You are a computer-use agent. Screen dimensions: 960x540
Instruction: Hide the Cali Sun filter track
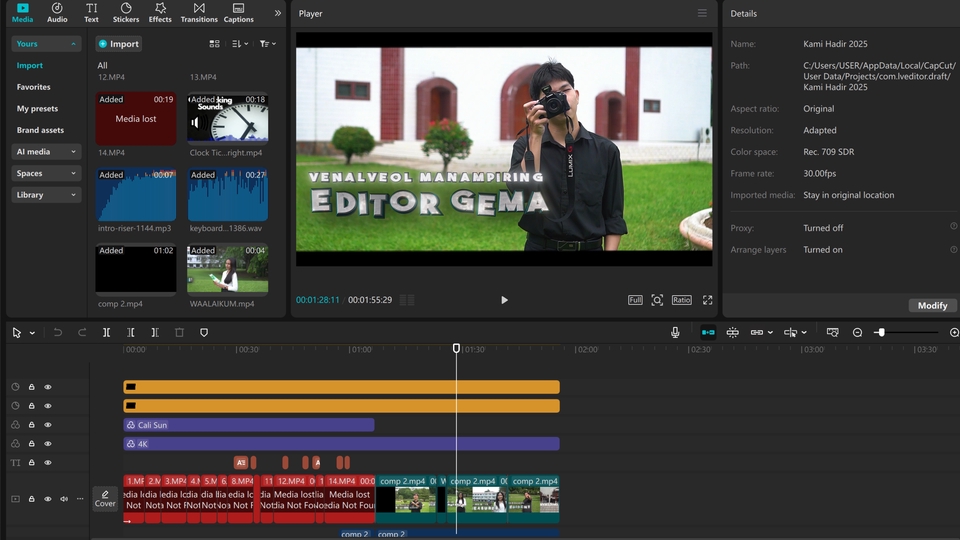point(47,425)
